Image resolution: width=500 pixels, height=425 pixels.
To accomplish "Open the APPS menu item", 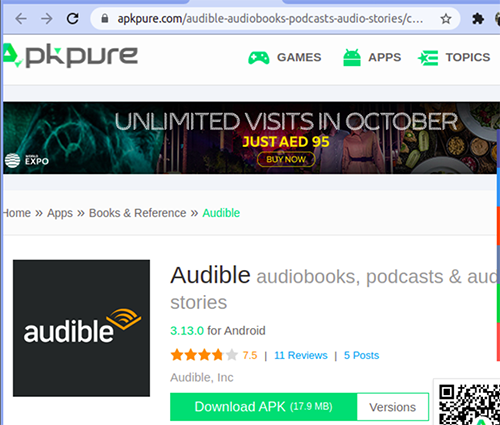I will click(384, 57).
